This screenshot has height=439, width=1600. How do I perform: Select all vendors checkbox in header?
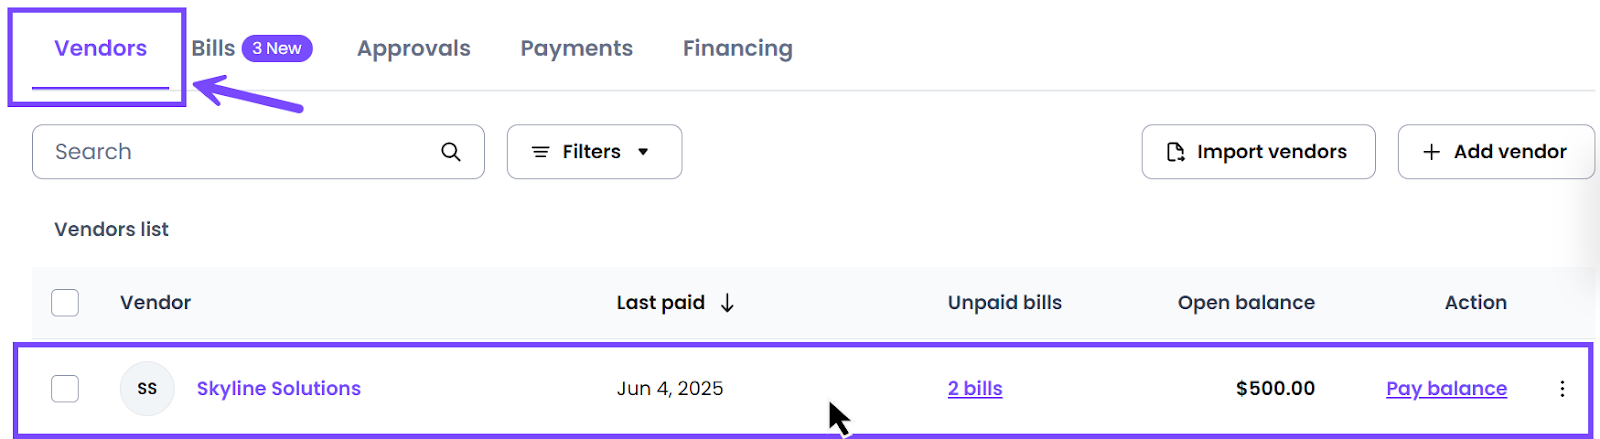(x=65, y=303)
